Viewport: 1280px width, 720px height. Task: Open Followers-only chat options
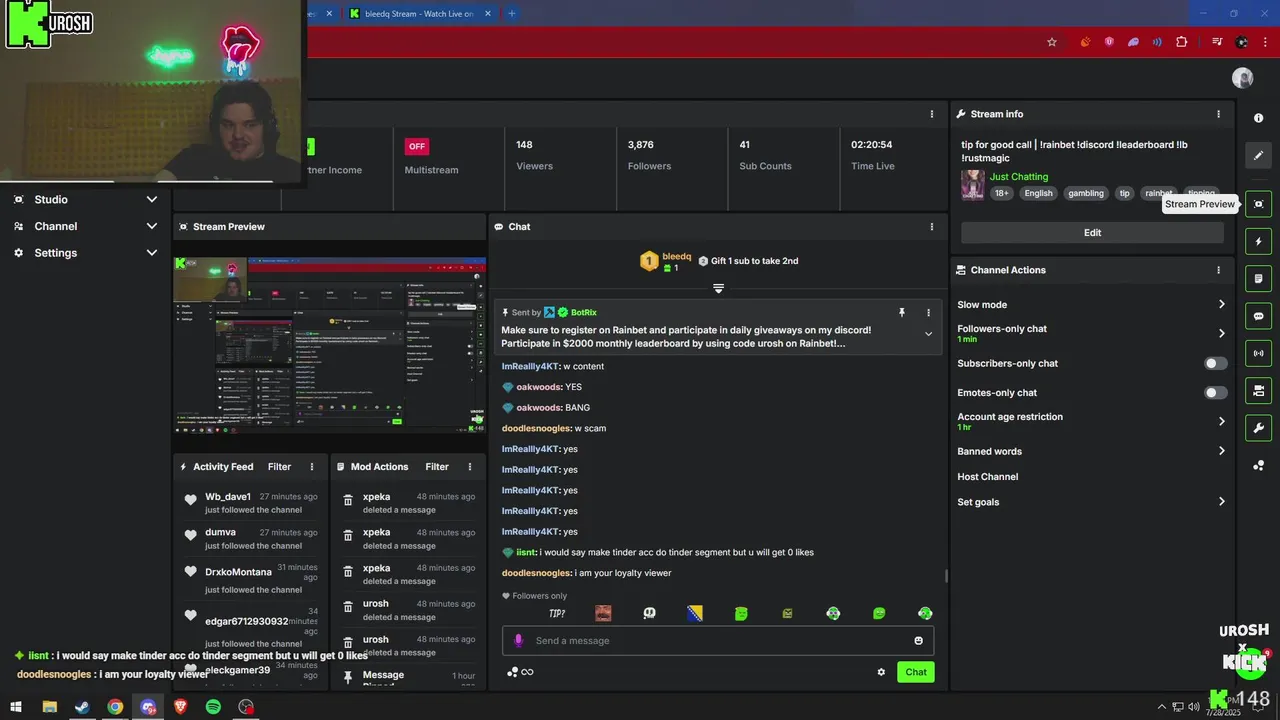coord(1092,333)
